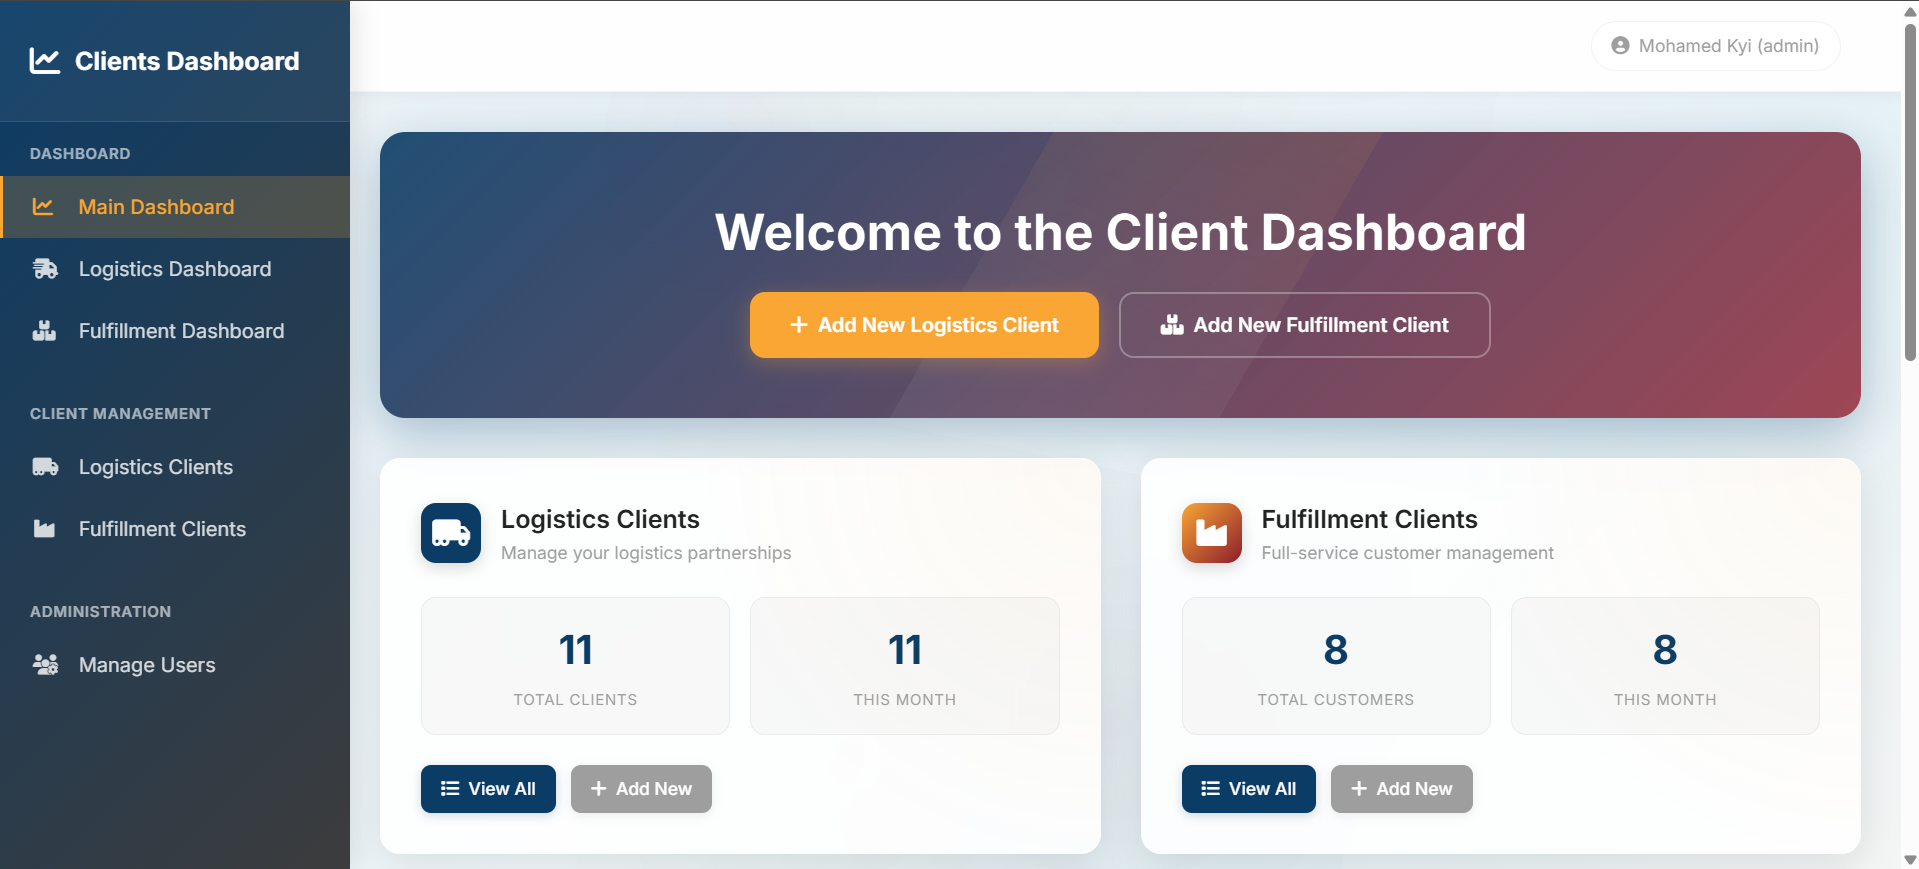Click the orange factory icon on Fulfillment Clients card
The image size is (1919, 869).
click(1211, 533)
